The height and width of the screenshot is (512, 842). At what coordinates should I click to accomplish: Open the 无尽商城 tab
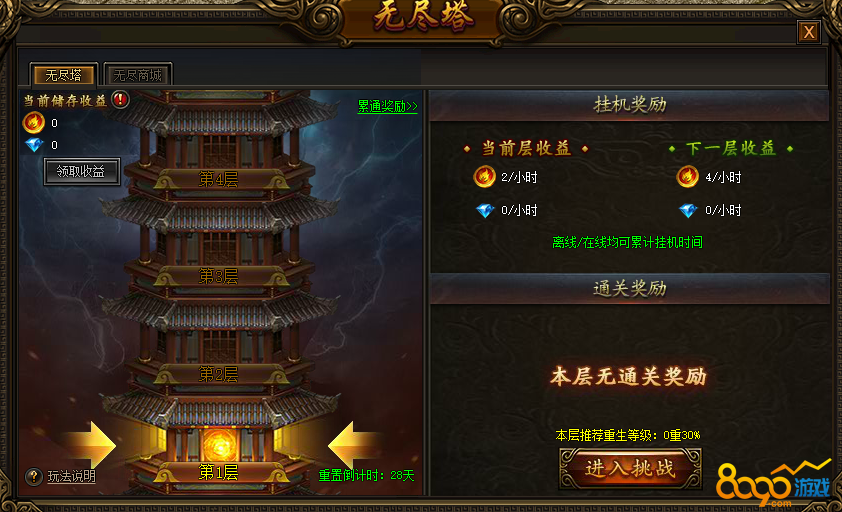137,75
